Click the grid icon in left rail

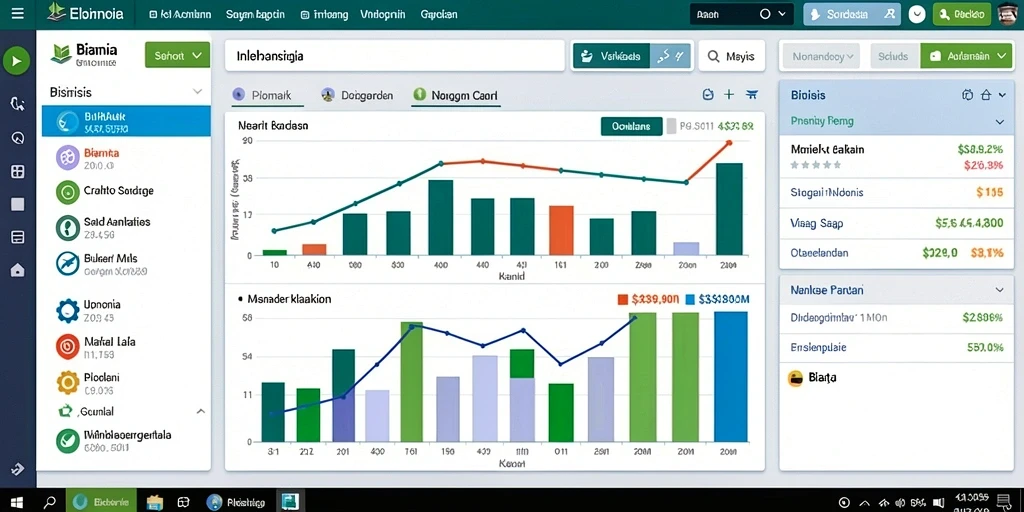click(x=18, y=172)
